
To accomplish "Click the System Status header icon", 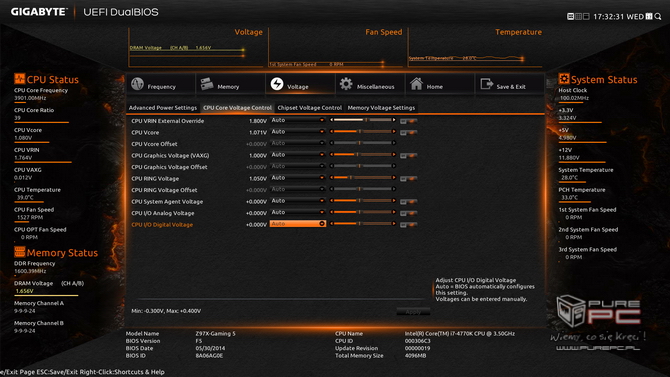I will click(x=564, y=79).
